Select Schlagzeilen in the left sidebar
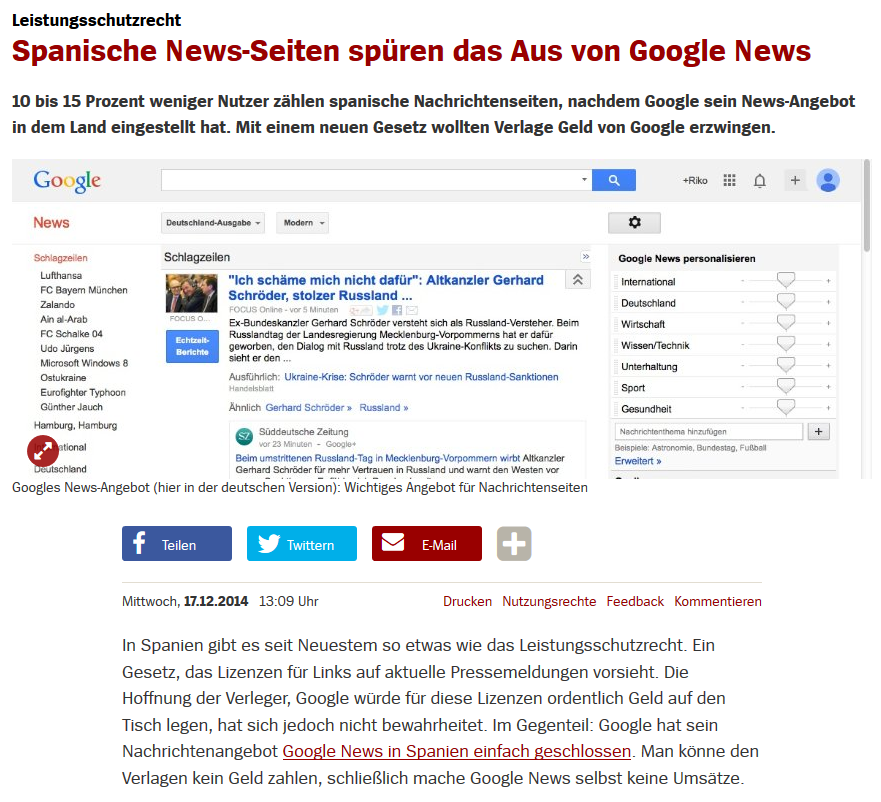 click(61, 258)
